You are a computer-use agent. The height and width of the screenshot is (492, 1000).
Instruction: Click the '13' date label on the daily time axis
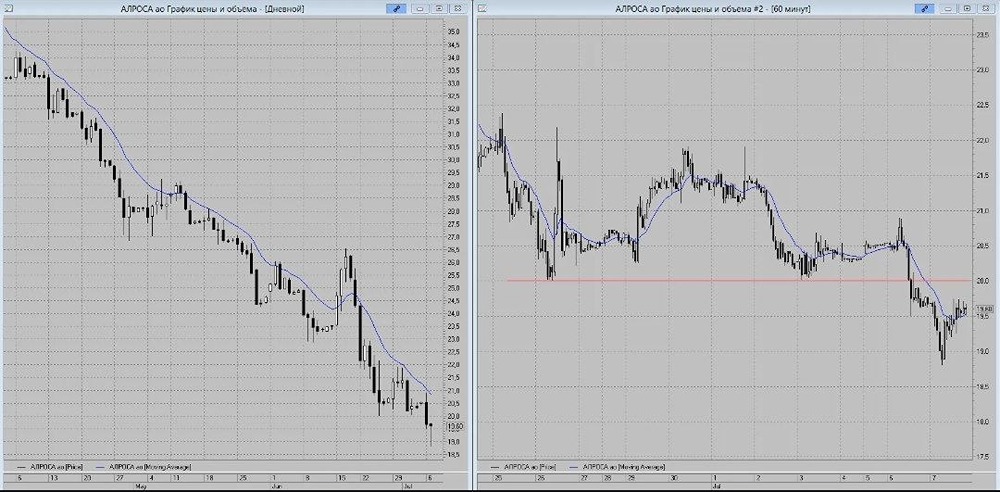pyautogui.click(x=54, y=477)
